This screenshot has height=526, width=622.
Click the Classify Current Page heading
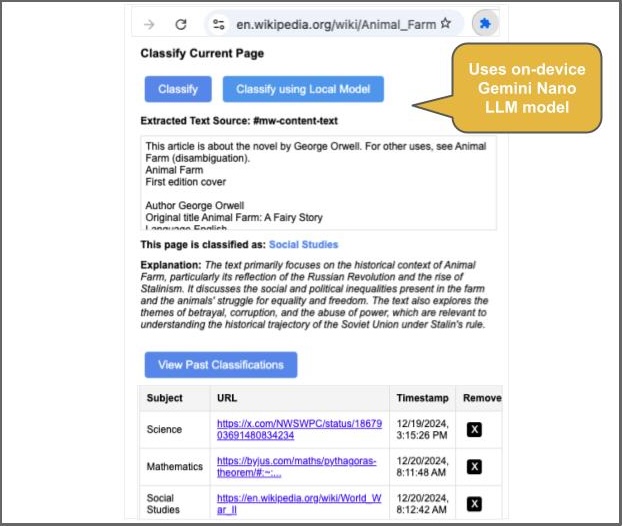pyautogui.click(x=202, y=54)
